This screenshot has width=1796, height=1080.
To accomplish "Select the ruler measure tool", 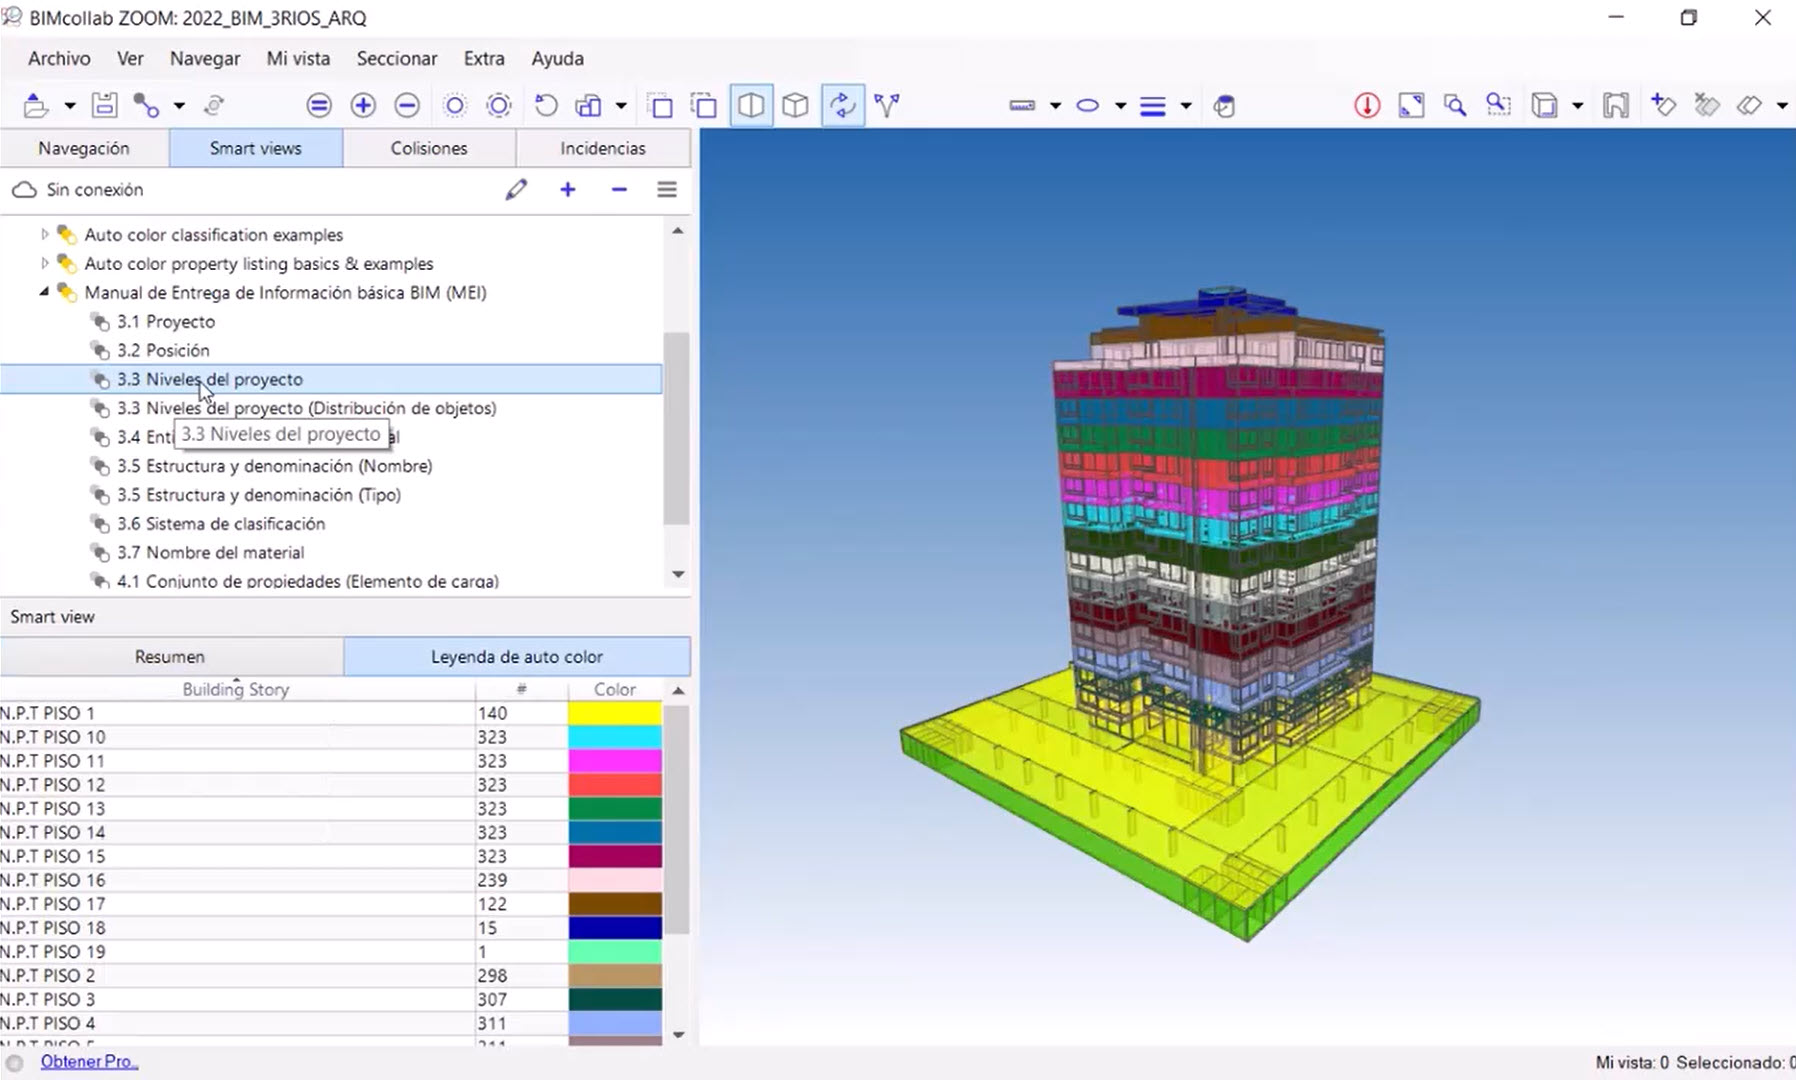I will tap(1022, 105).
